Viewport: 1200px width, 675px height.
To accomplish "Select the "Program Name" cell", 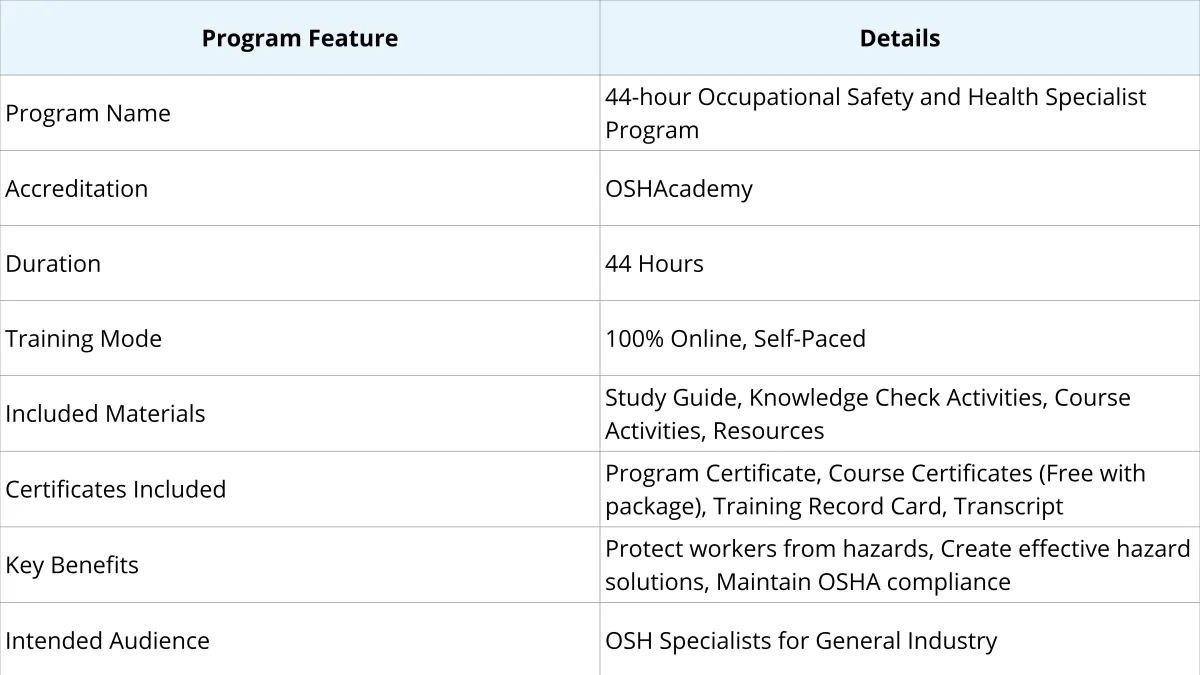I will coord(300,113).
